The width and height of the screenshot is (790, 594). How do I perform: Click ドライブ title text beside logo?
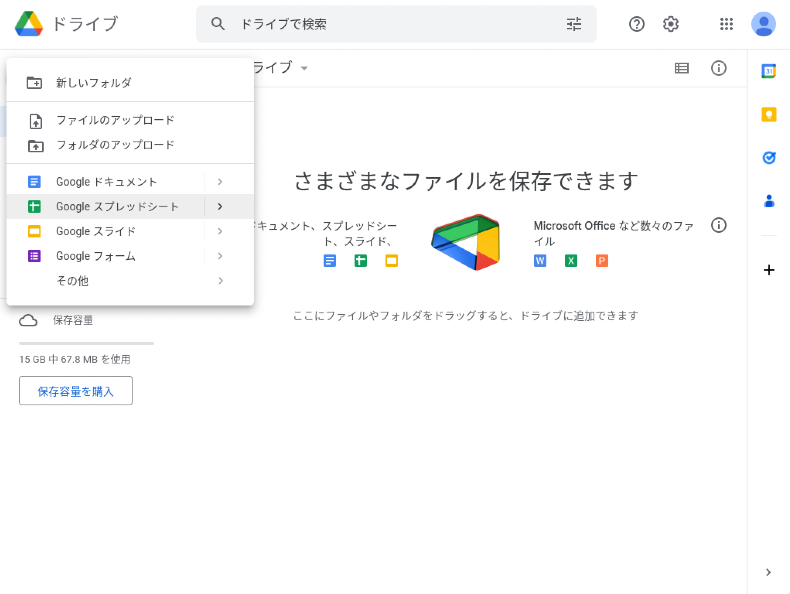tap(85, 24)
